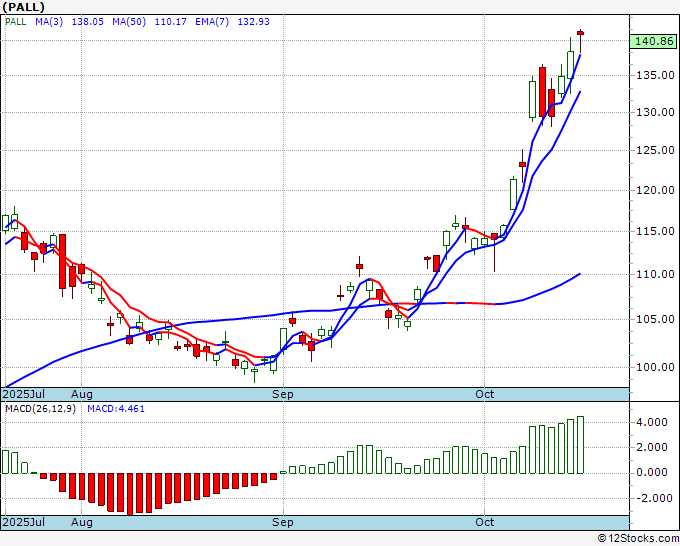Click the -2.000 MACD axis tick
Screen dimensions: 680x546
652,498
